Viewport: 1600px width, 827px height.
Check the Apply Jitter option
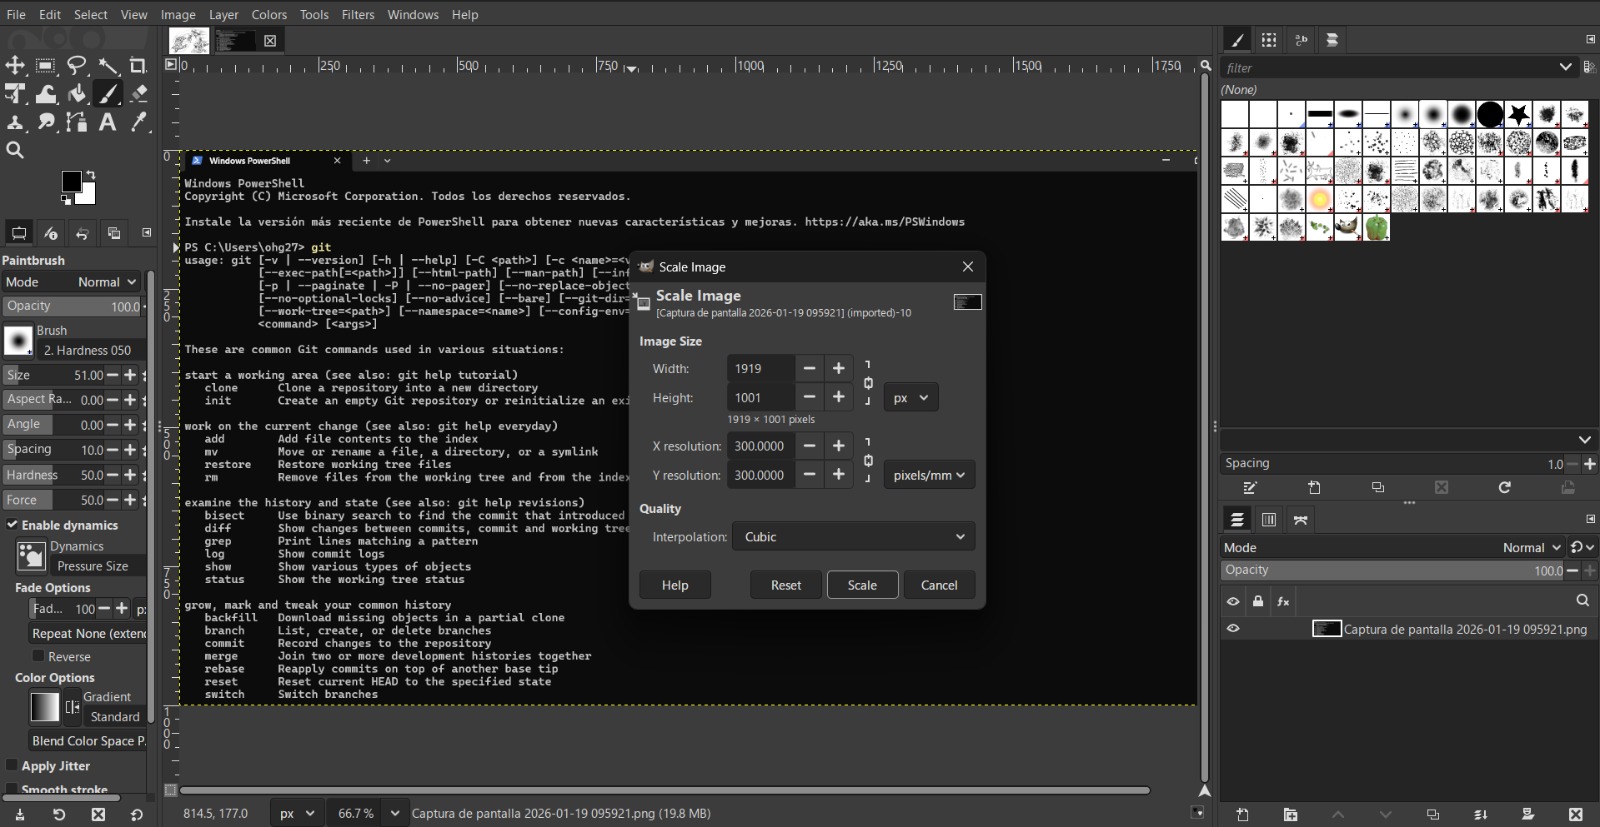[x=13, y=766]
